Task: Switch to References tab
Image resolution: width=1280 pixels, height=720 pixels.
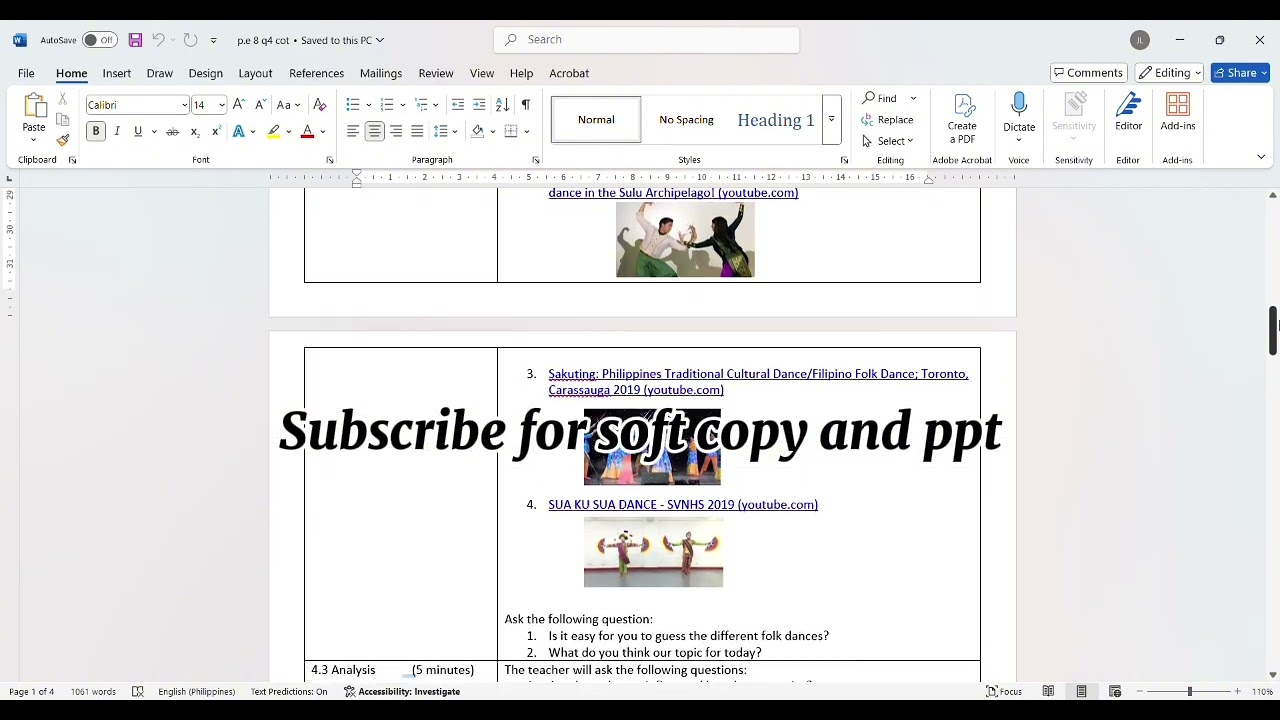Action: coord(316,73)
